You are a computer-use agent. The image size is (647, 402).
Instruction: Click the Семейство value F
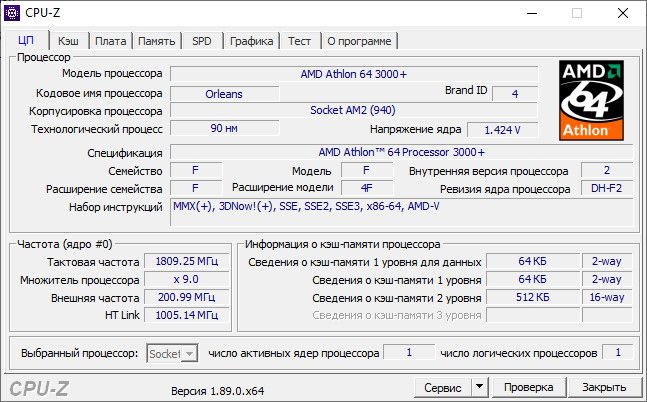tap(196, 170)
